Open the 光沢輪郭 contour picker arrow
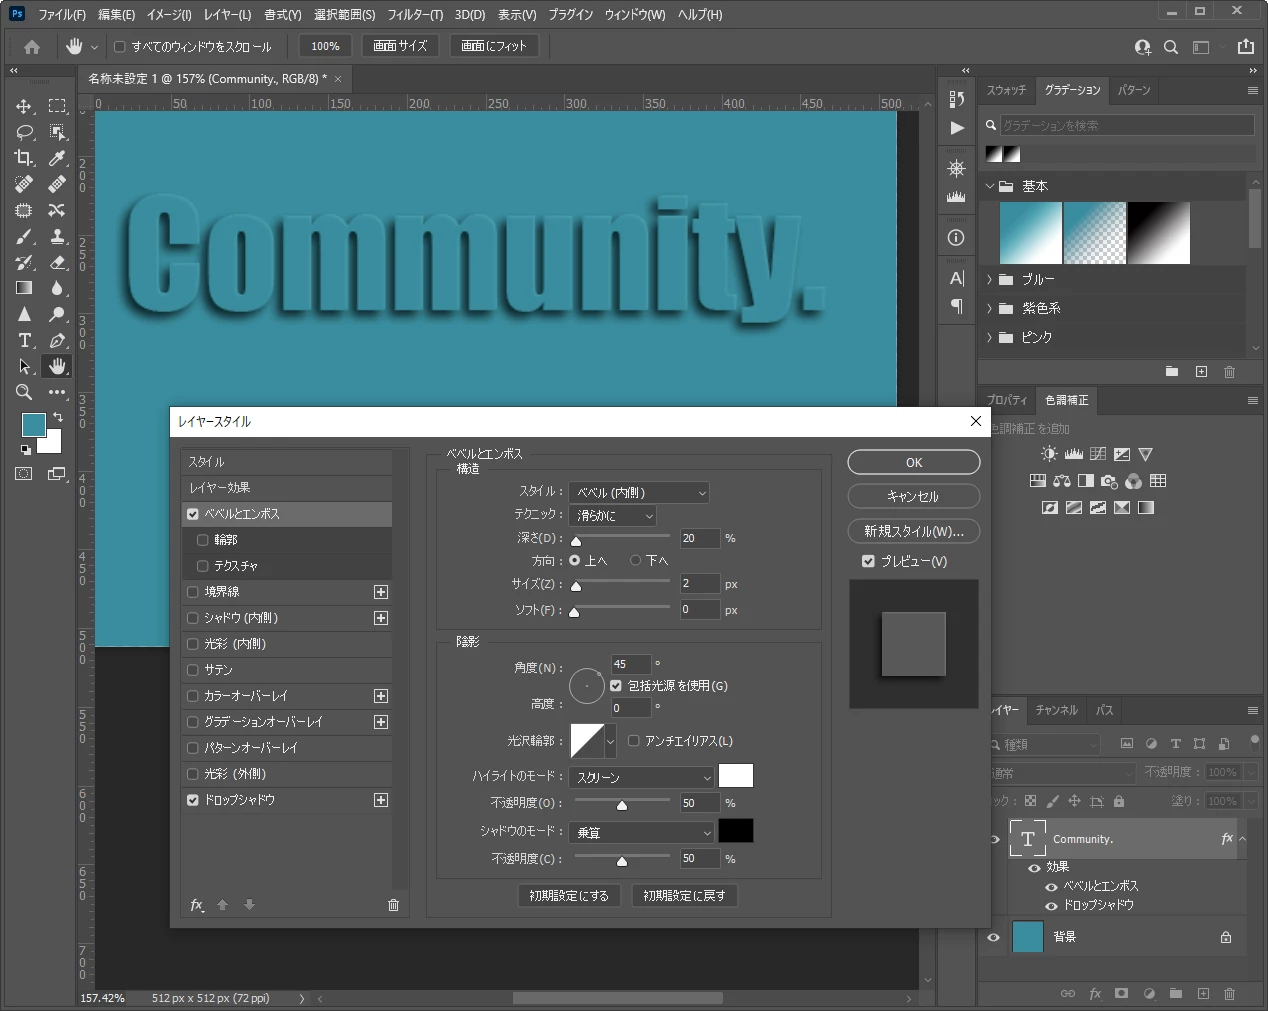 point(610,742)
